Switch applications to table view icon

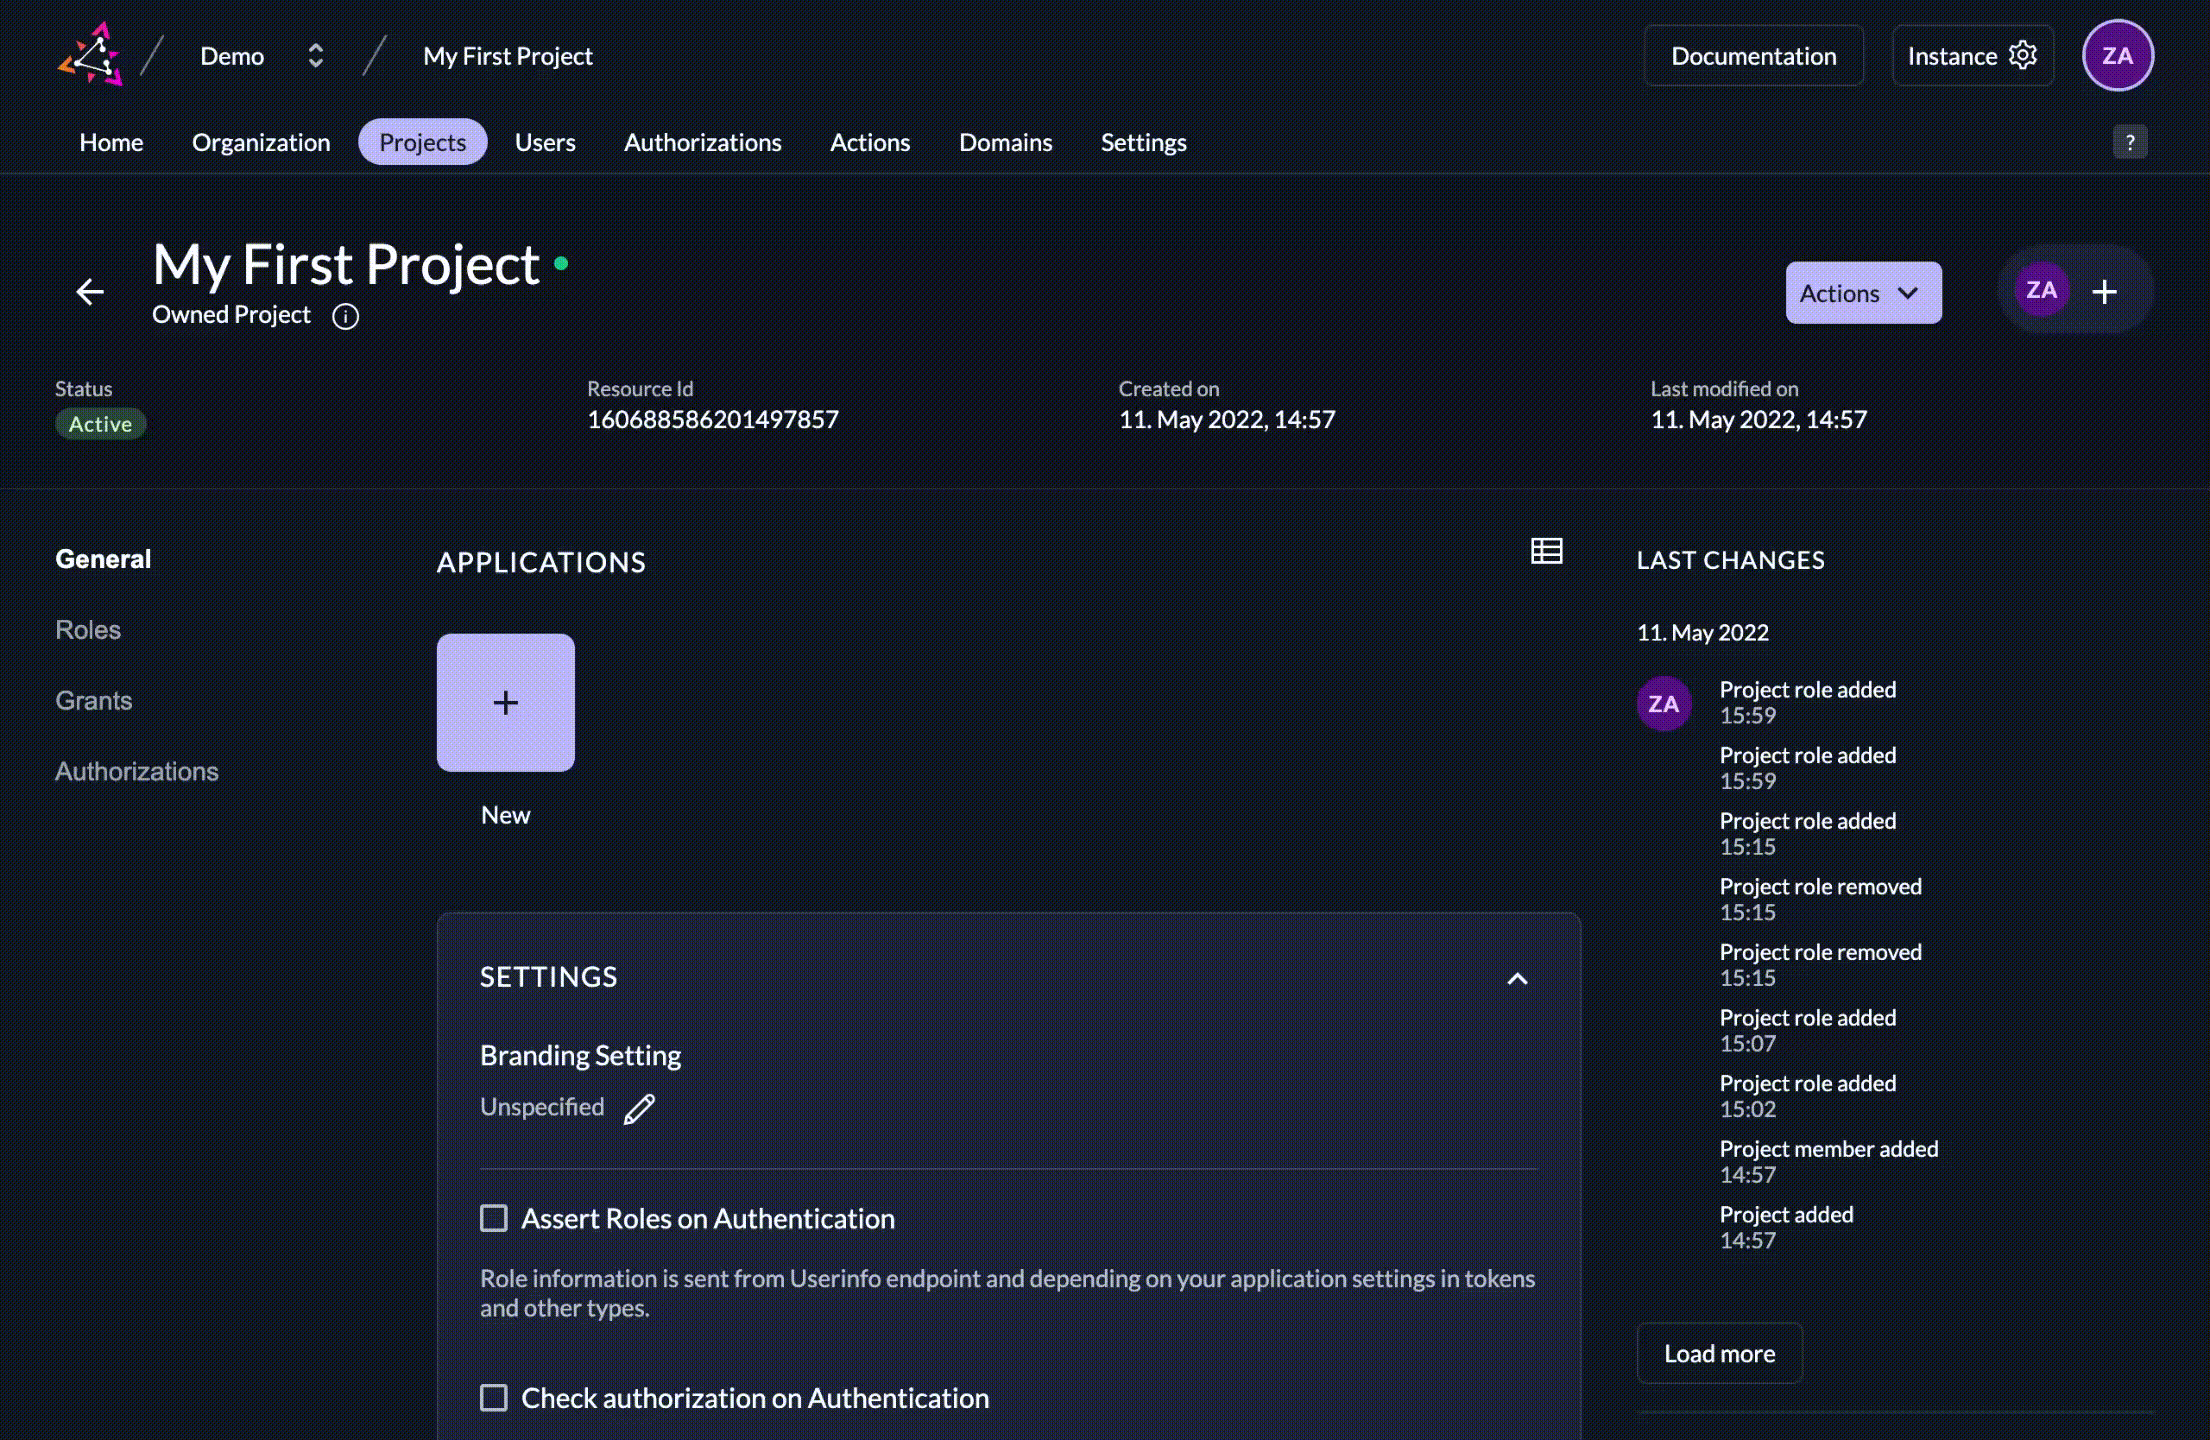click(x=1546, y=551)
